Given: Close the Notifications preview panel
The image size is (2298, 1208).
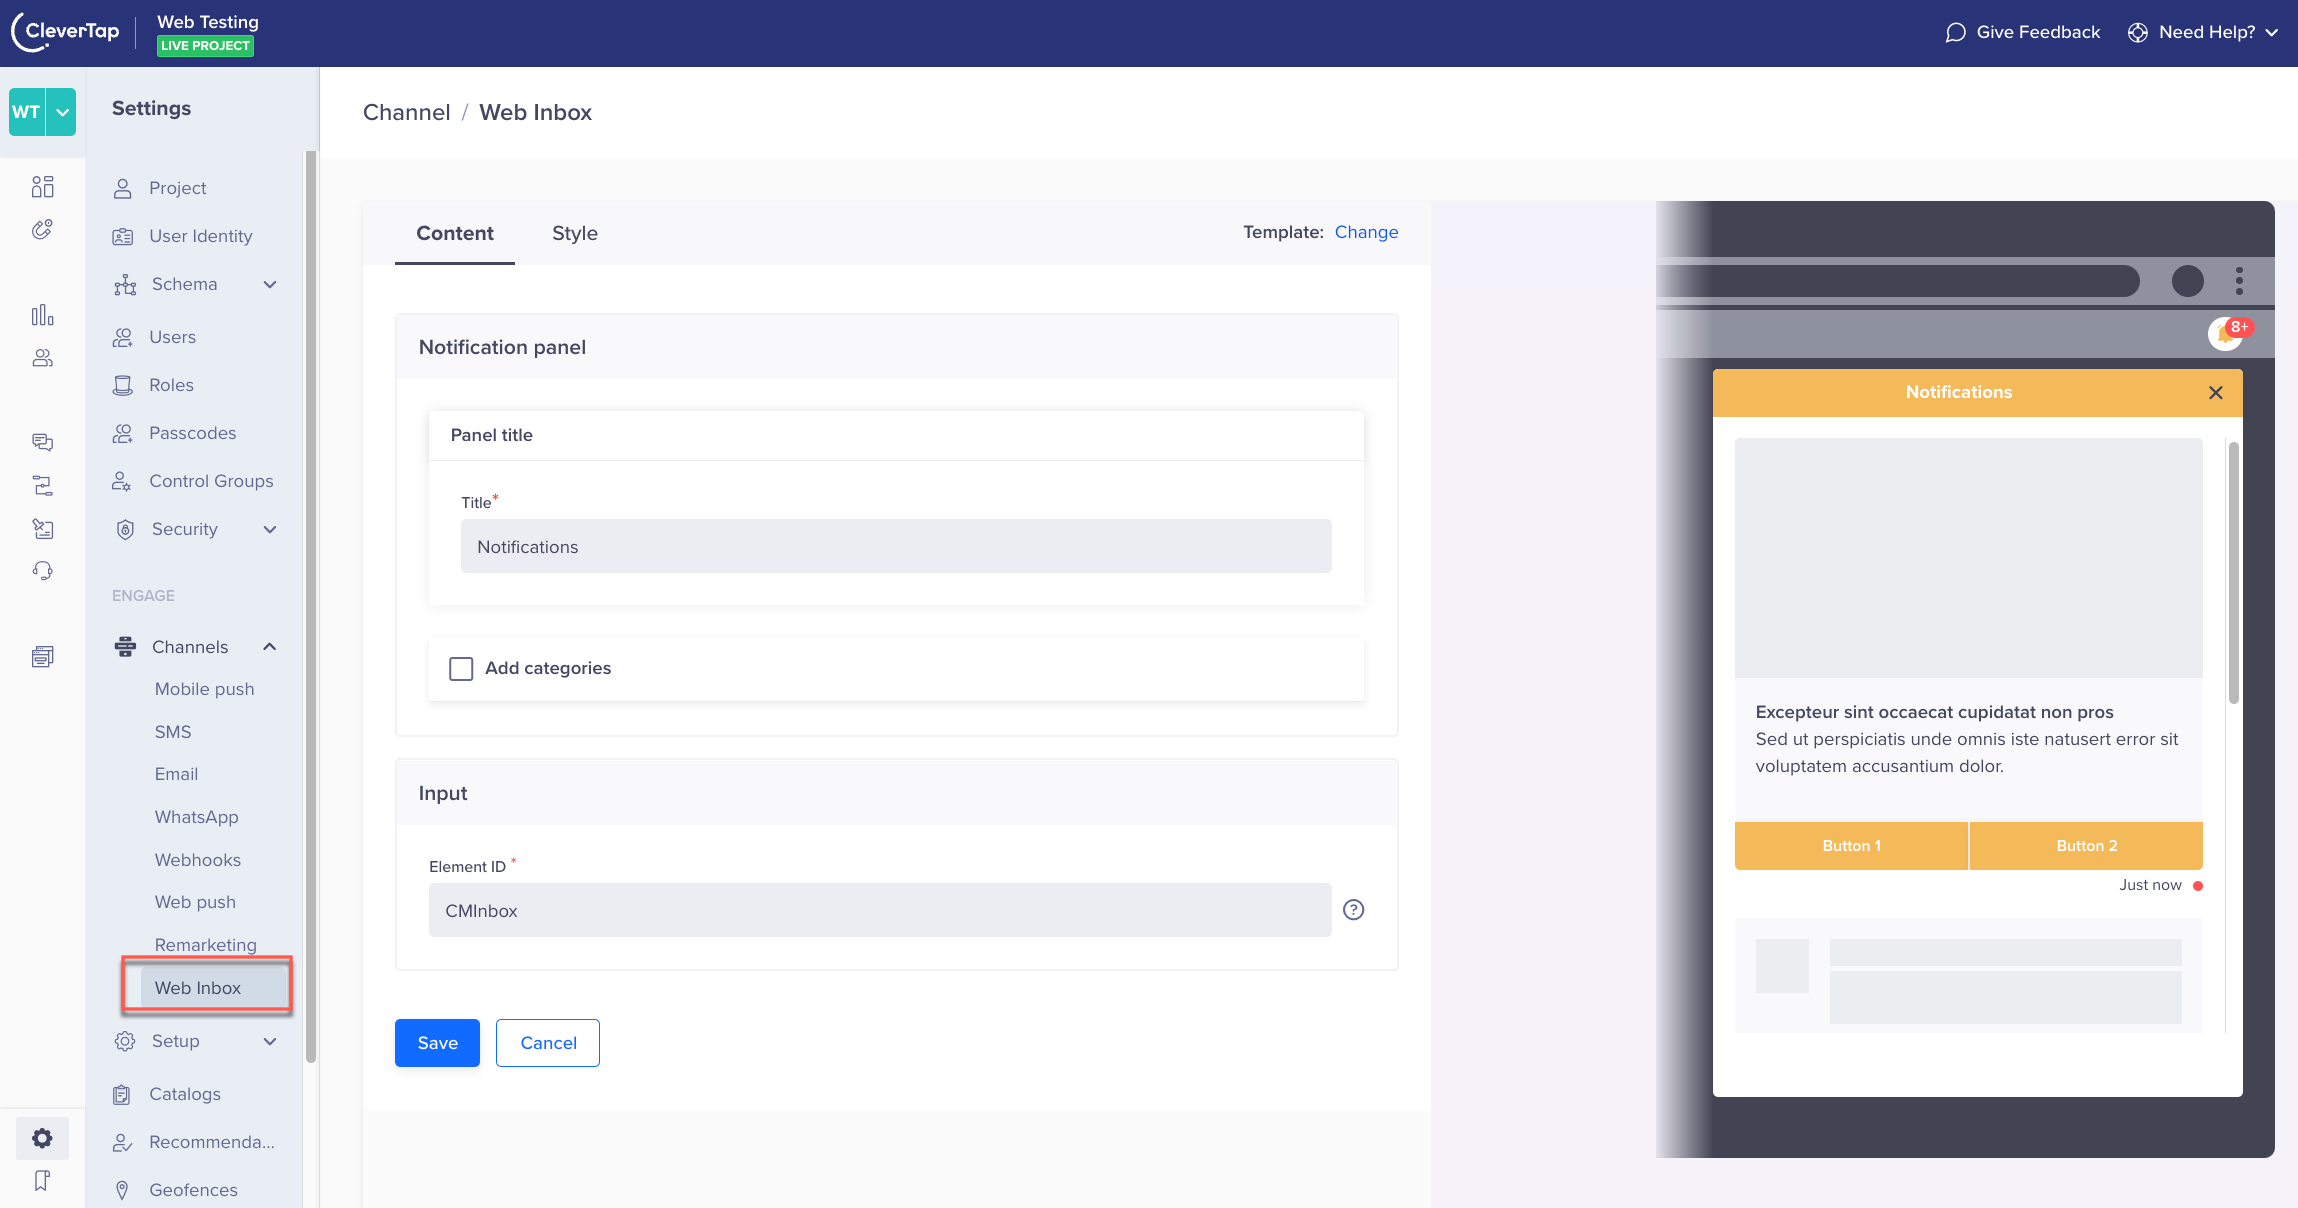Looking at the screenshot, I should coord(2215,393).
